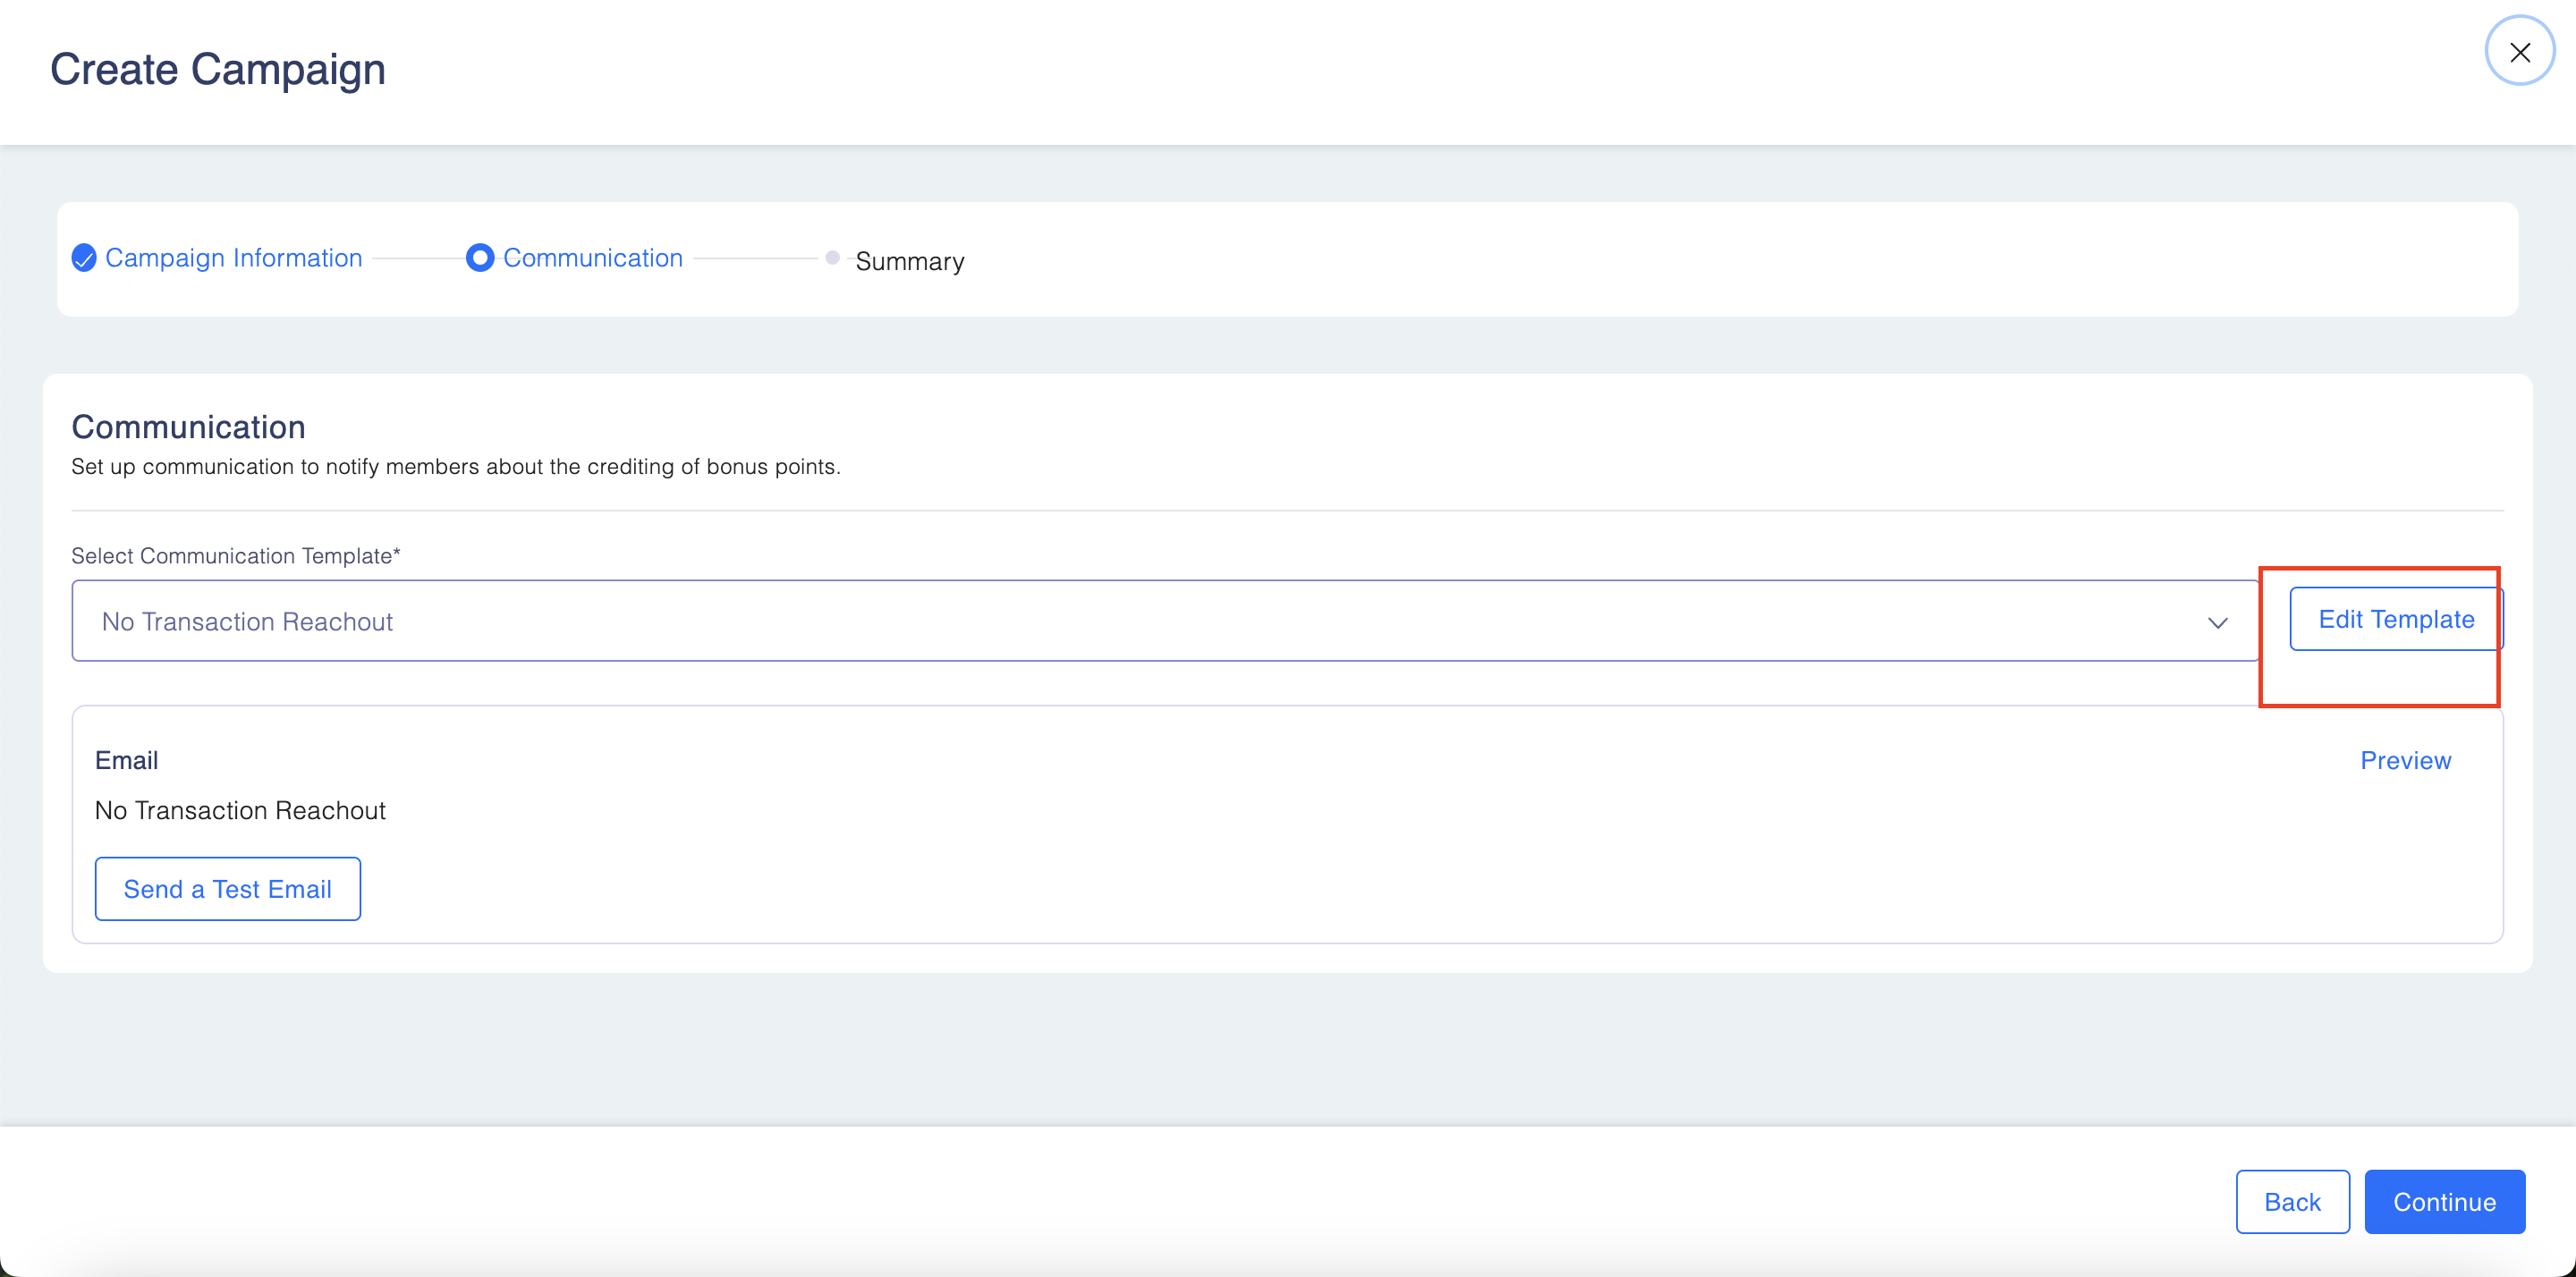Go Back to the previous step

click(x=2292, y=1201)
